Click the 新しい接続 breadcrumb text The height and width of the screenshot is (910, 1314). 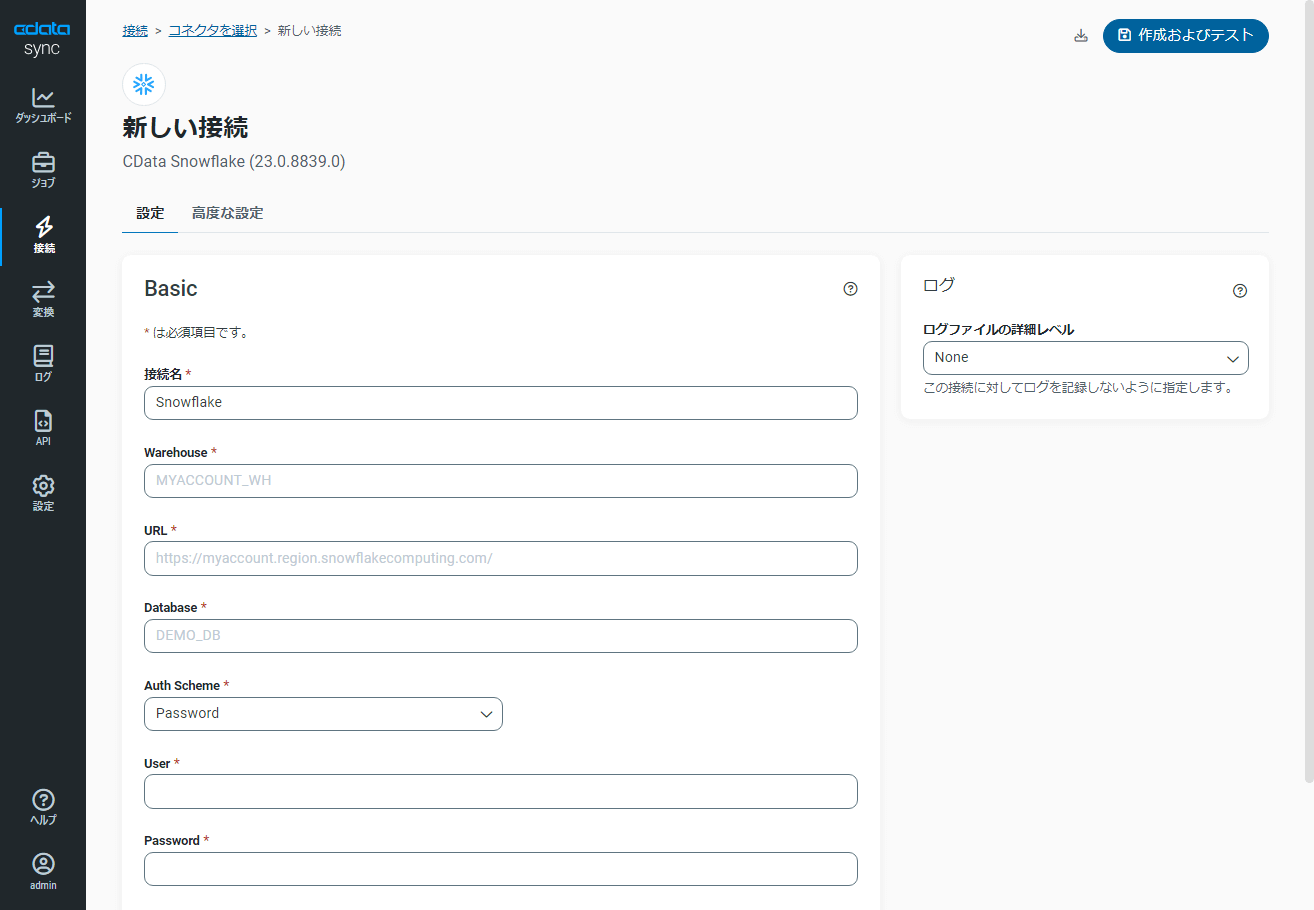coord(310,31)
